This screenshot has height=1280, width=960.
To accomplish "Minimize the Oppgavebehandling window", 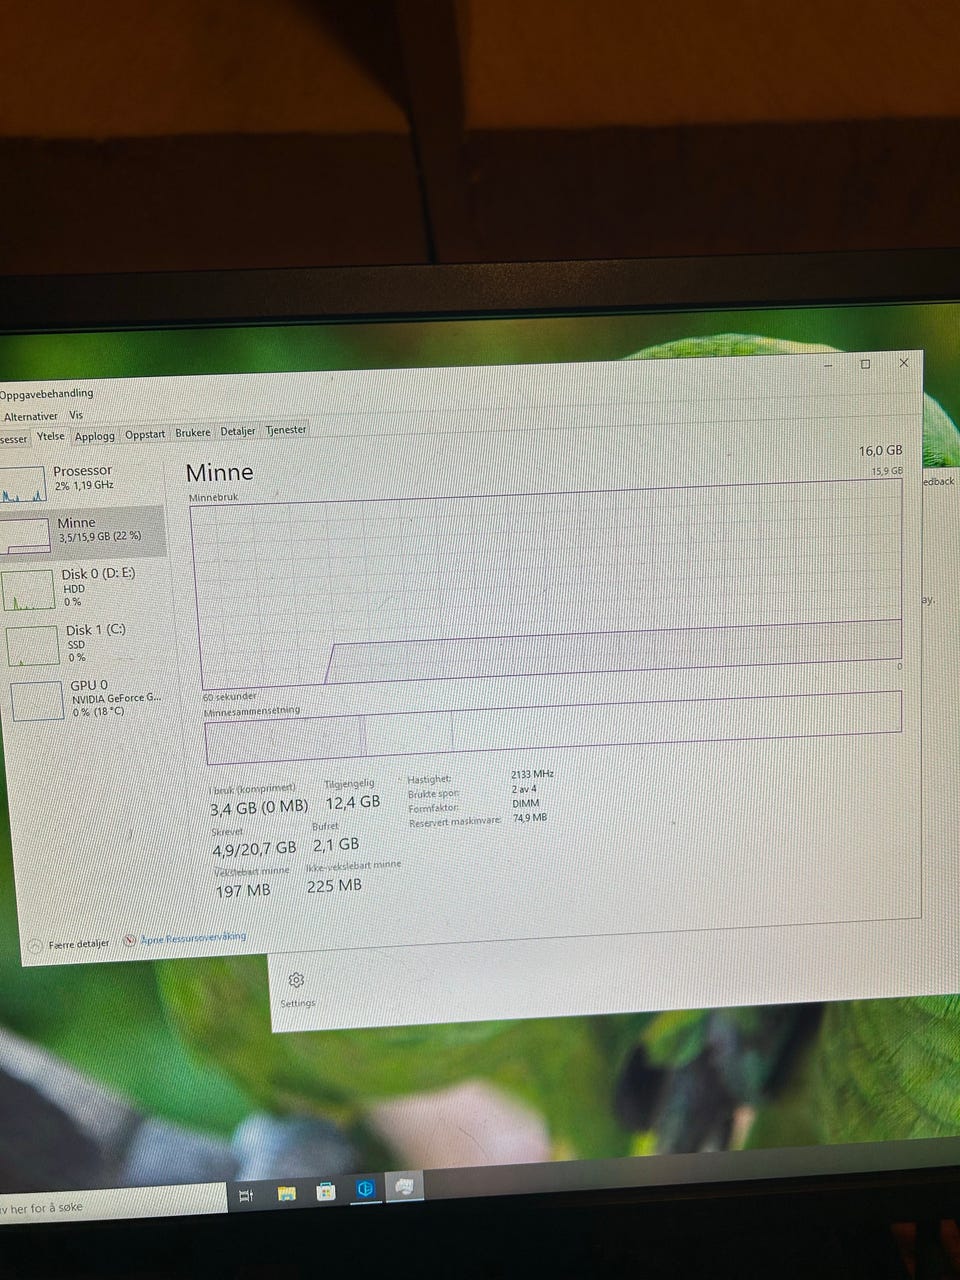I will [829, 365].
